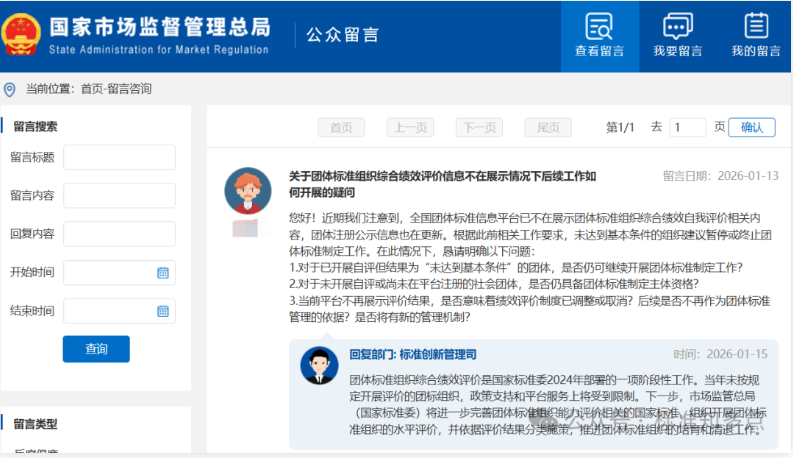Screen dimensions: 793x458
Task: Open calendar picker for 结束时间
Action: tap(162, 311)
